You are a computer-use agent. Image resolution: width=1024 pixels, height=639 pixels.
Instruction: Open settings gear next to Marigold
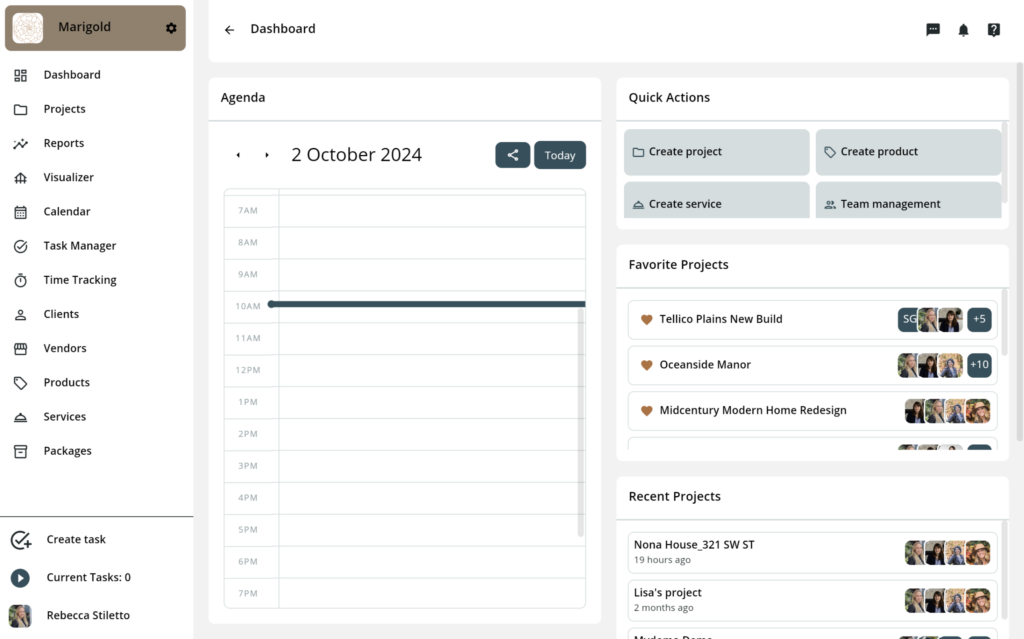(171, 28)
